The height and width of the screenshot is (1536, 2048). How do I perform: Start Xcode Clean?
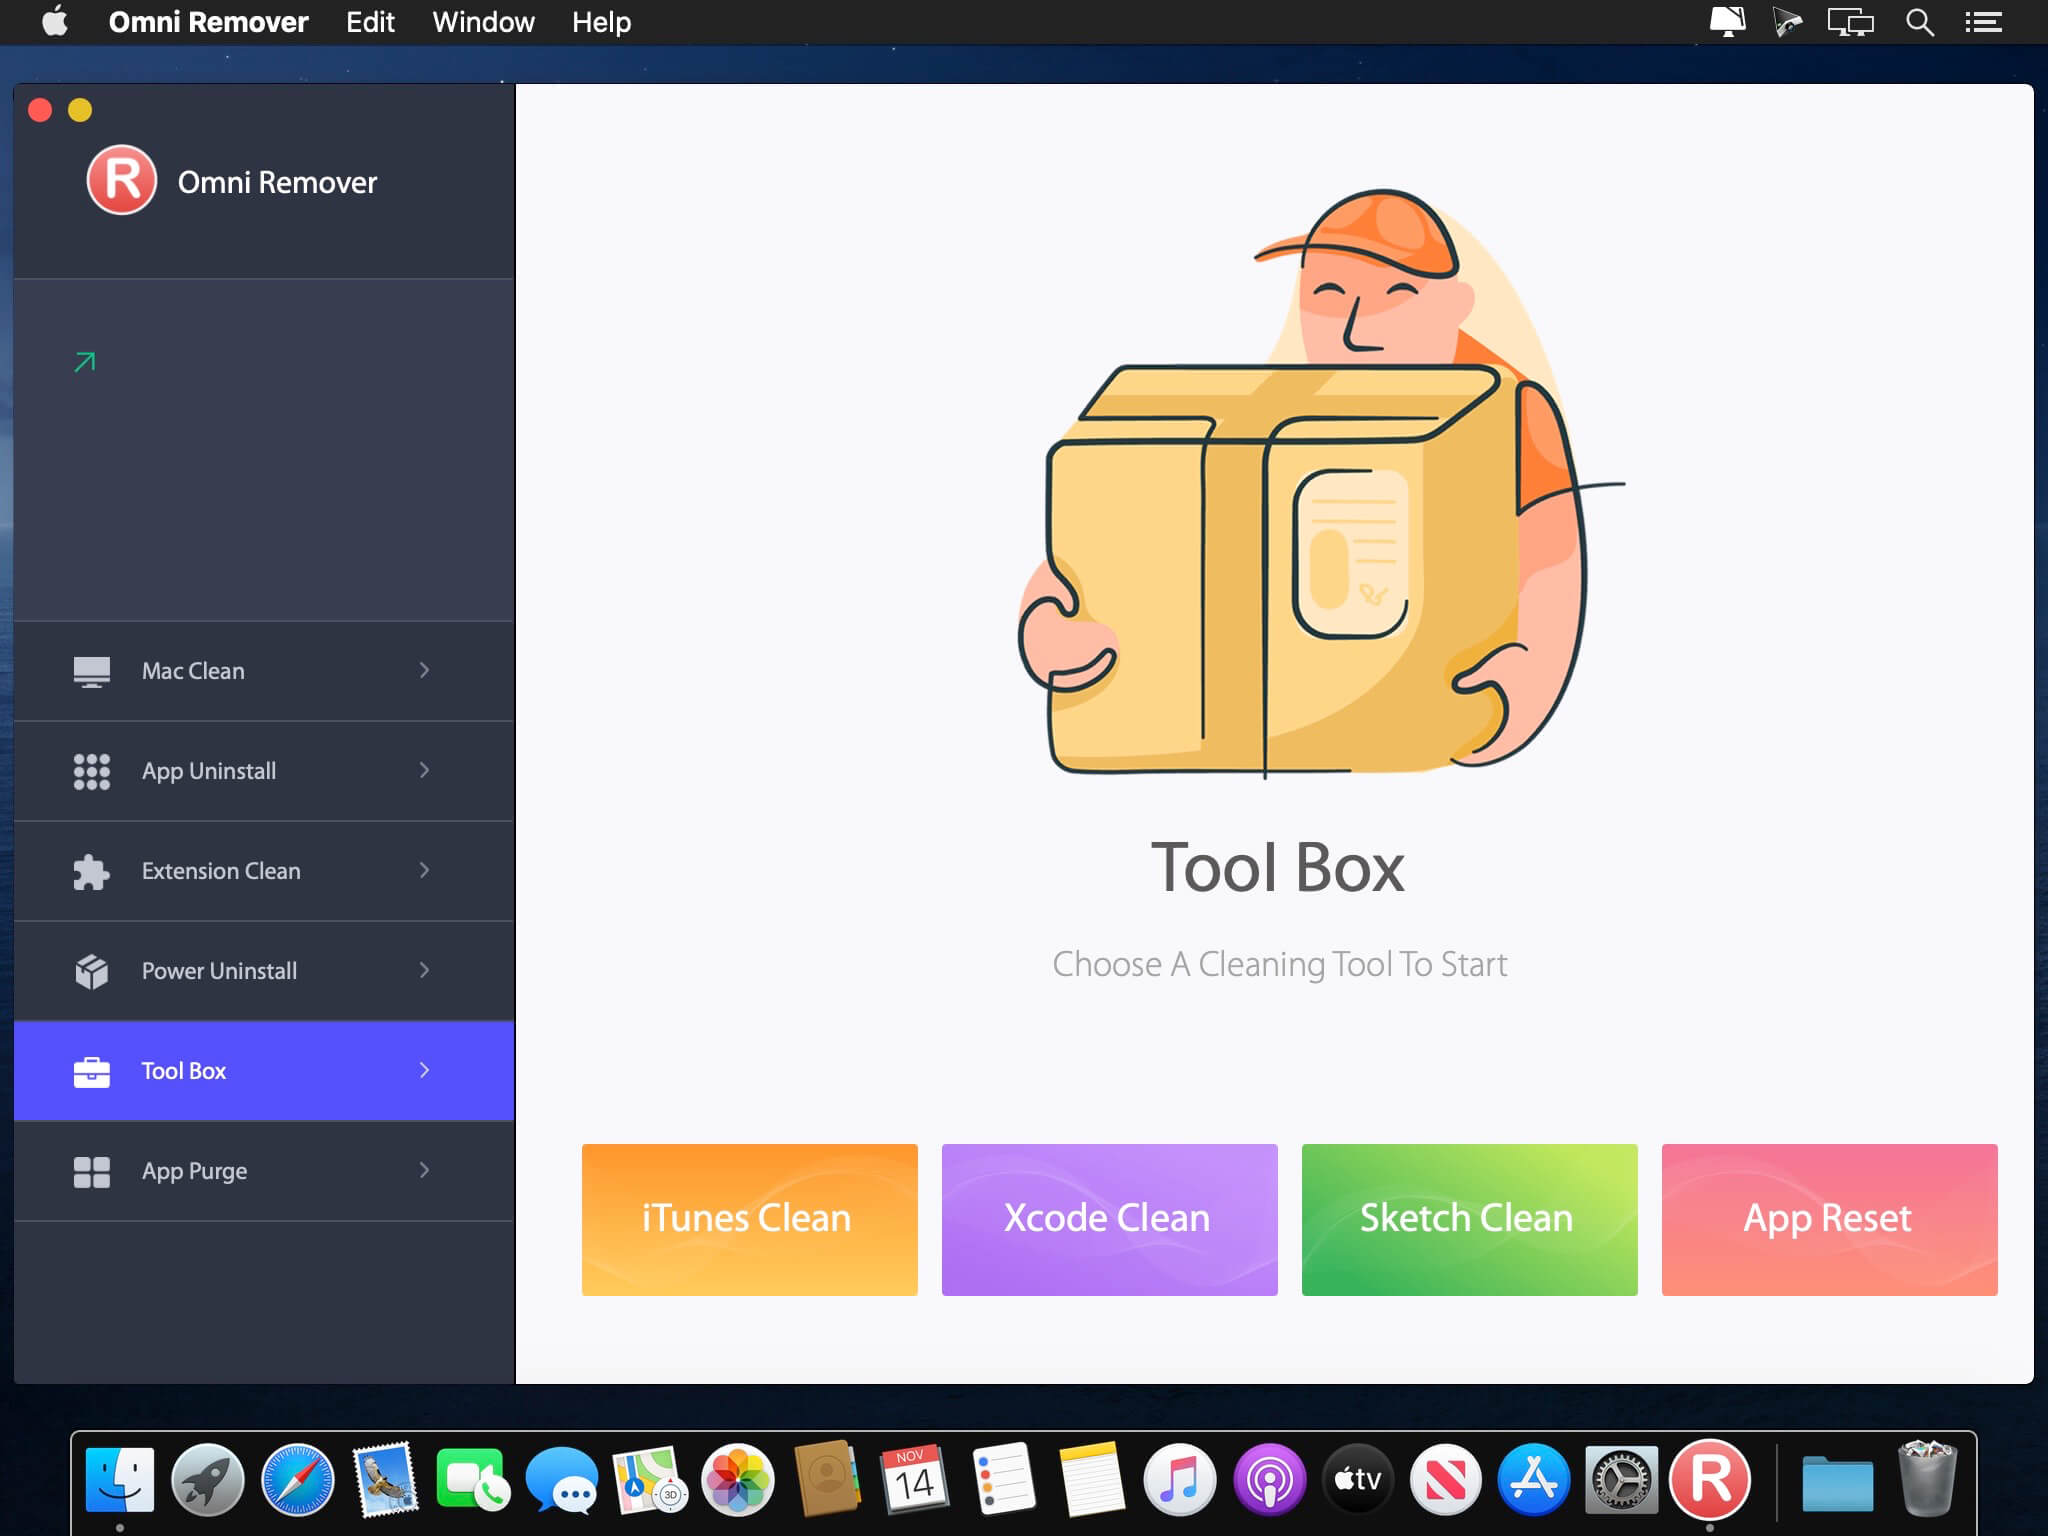[x=1108, y=1218]
